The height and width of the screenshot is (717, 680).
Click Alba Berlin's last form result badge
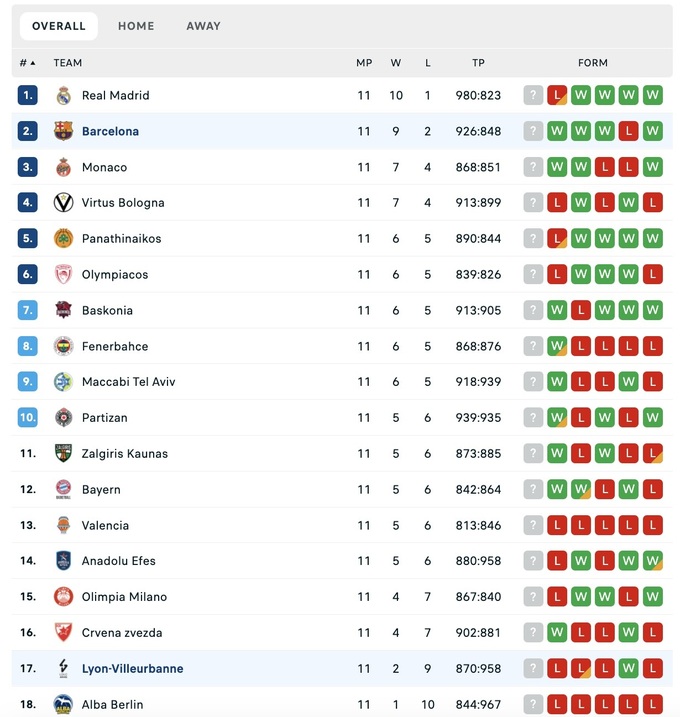click(x=653, y=704)
